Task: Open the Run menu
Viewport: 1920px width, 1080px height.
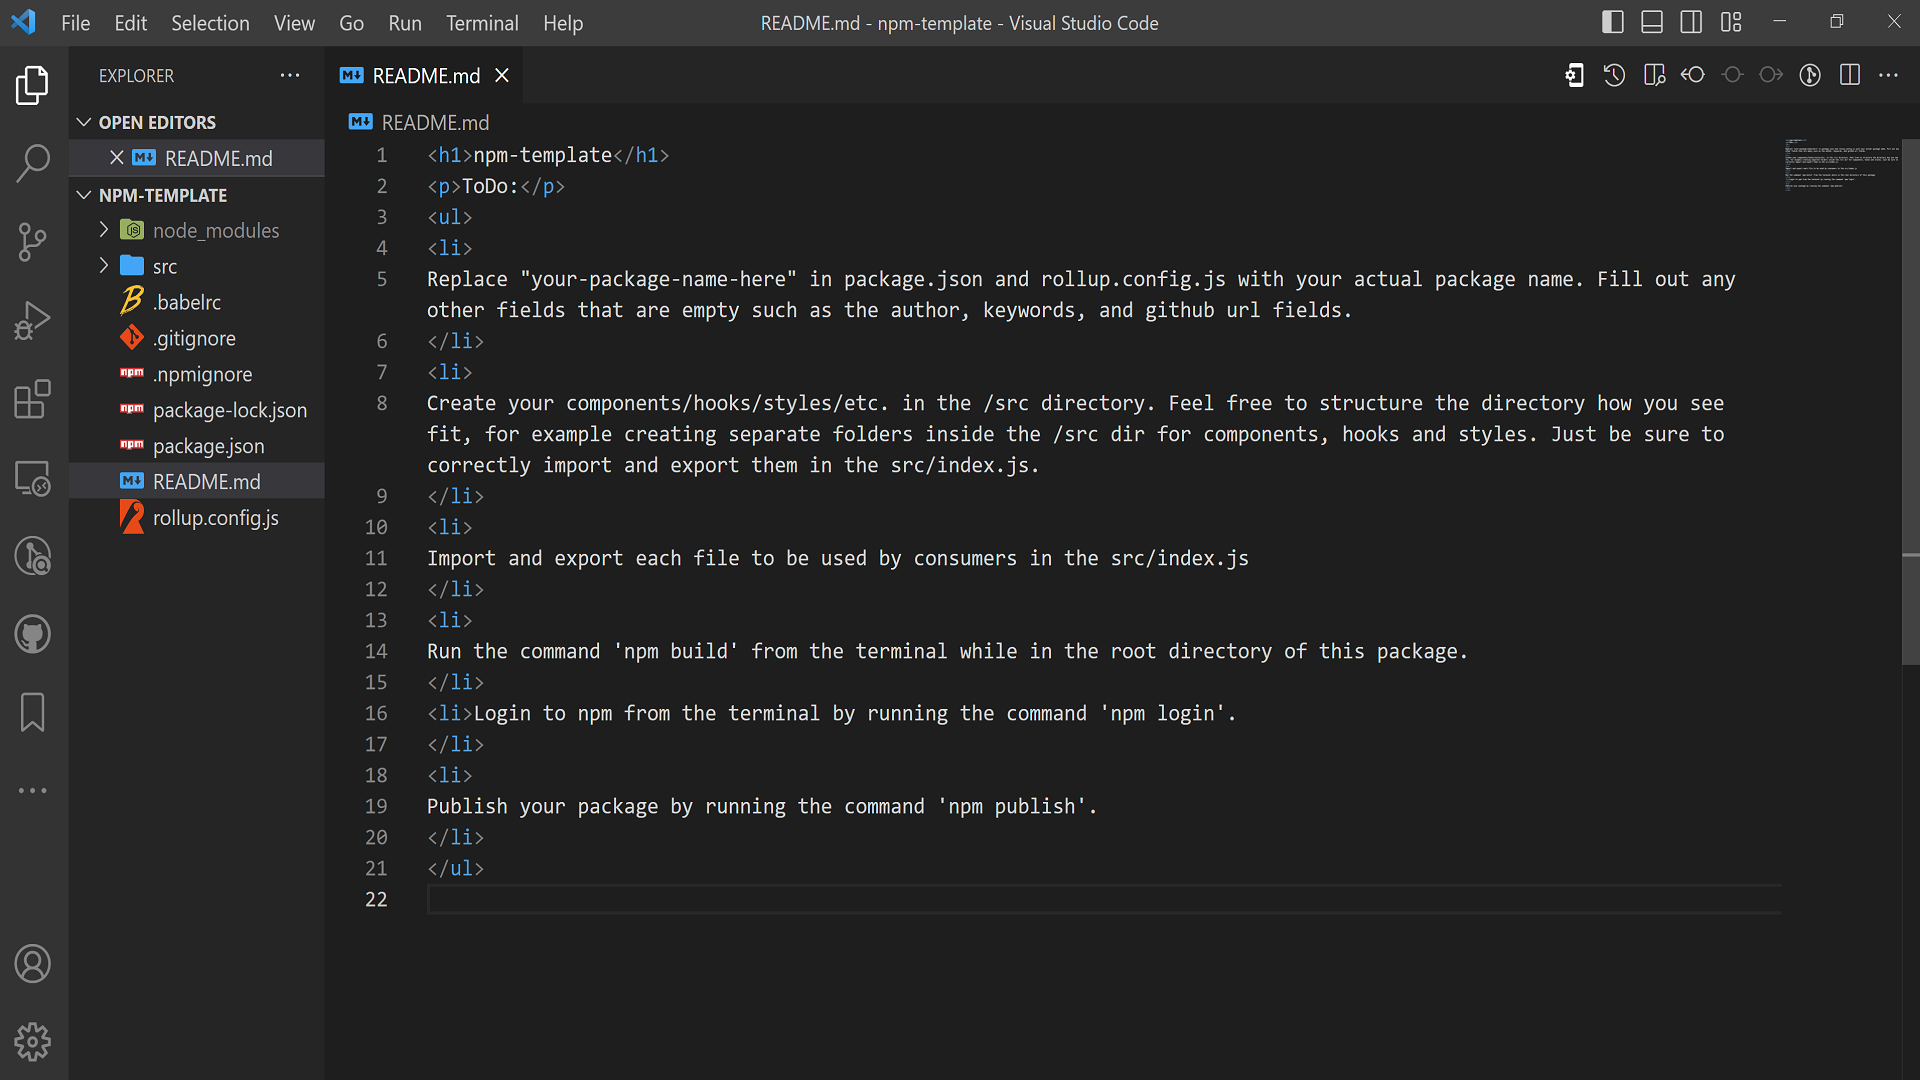Action: pyautogui.click(x=405, y=23)
